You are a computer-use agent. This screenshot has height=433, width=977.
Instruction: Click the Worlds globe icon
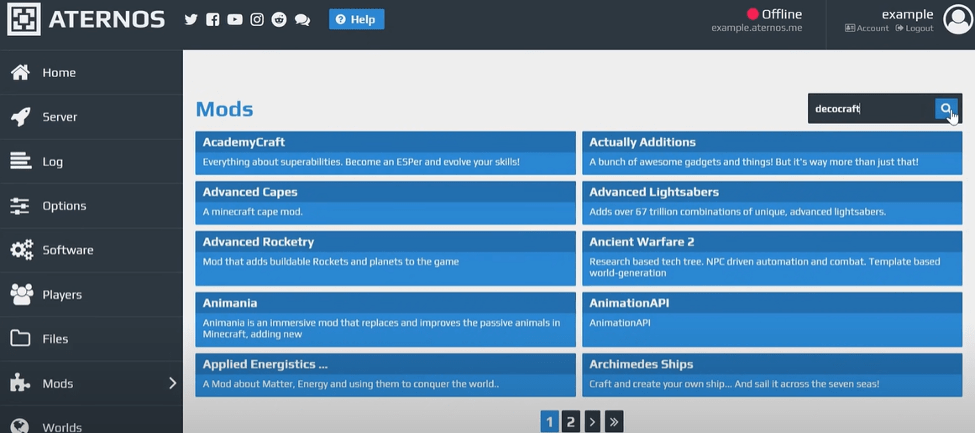[x=21, y=426]
